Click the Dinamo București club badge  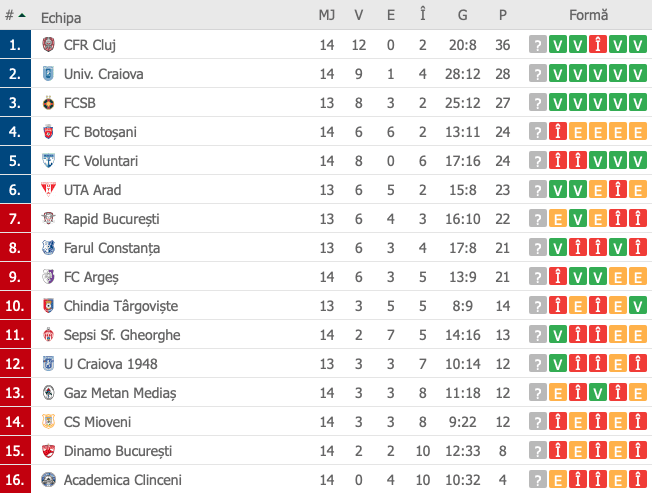click(49, 451)
